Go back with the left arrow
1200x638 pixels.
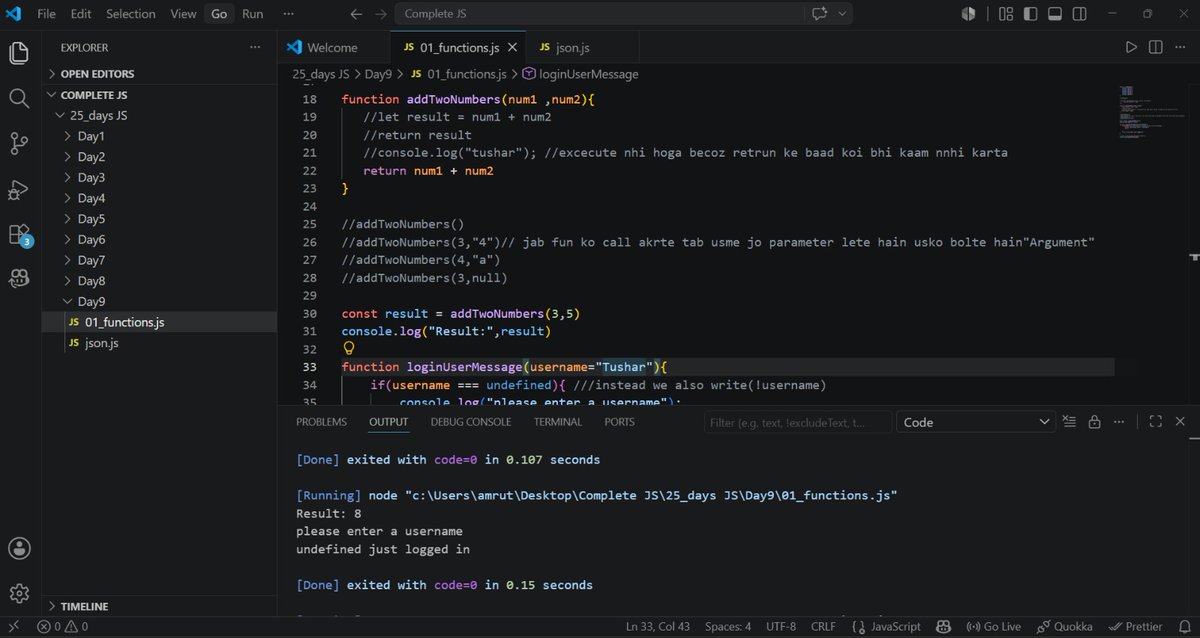(x=357, y=14)
